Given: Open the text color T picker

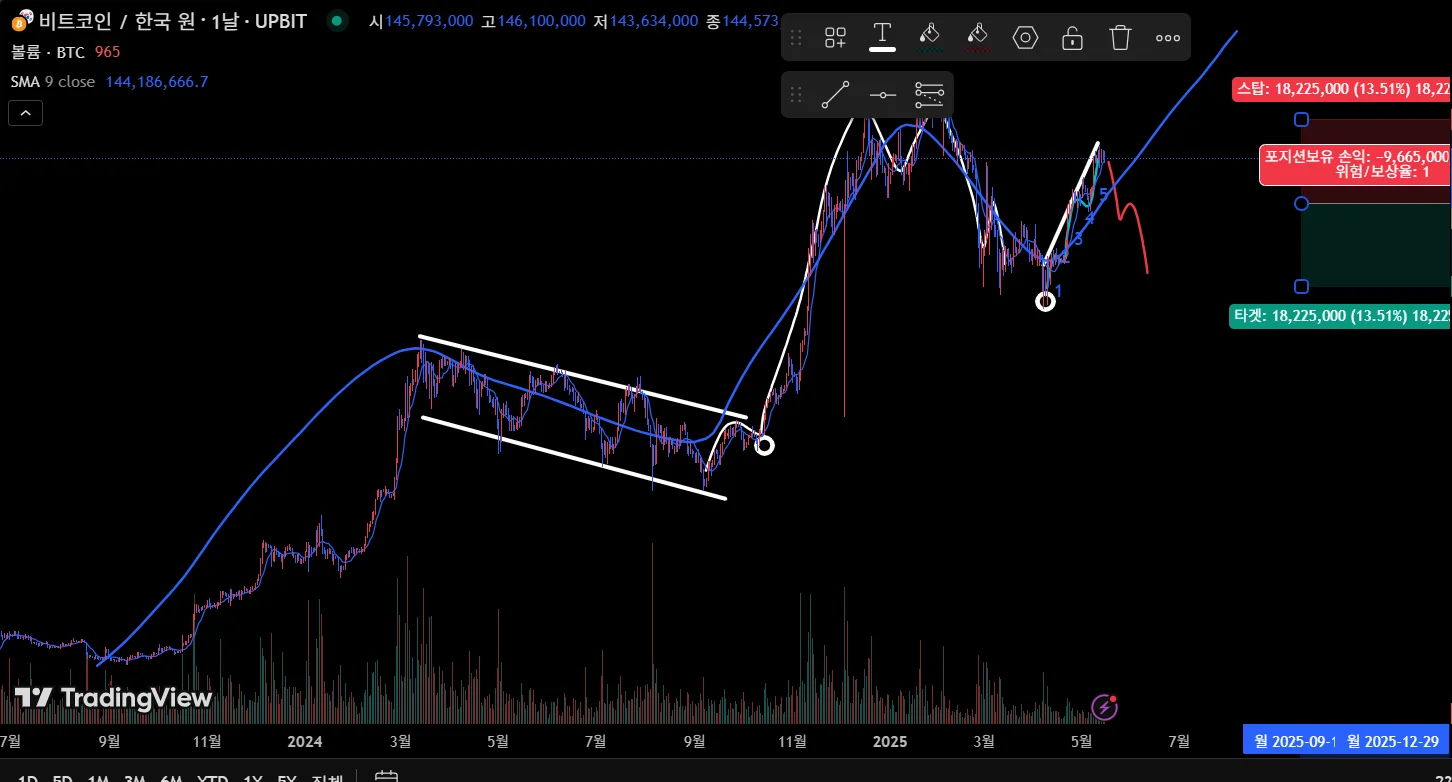Looking at the screenshot, I should click(x=882, y=37).
